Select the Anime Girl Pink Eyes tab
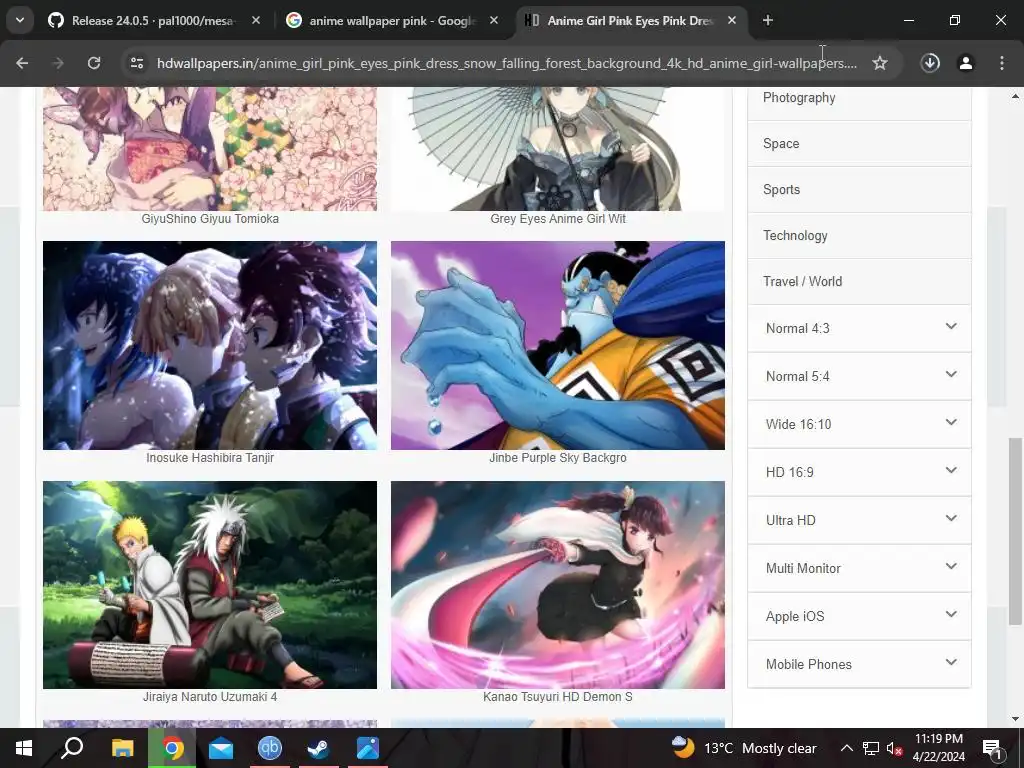This screenshot has width=1024, height=768. click(x=630, y=21)
